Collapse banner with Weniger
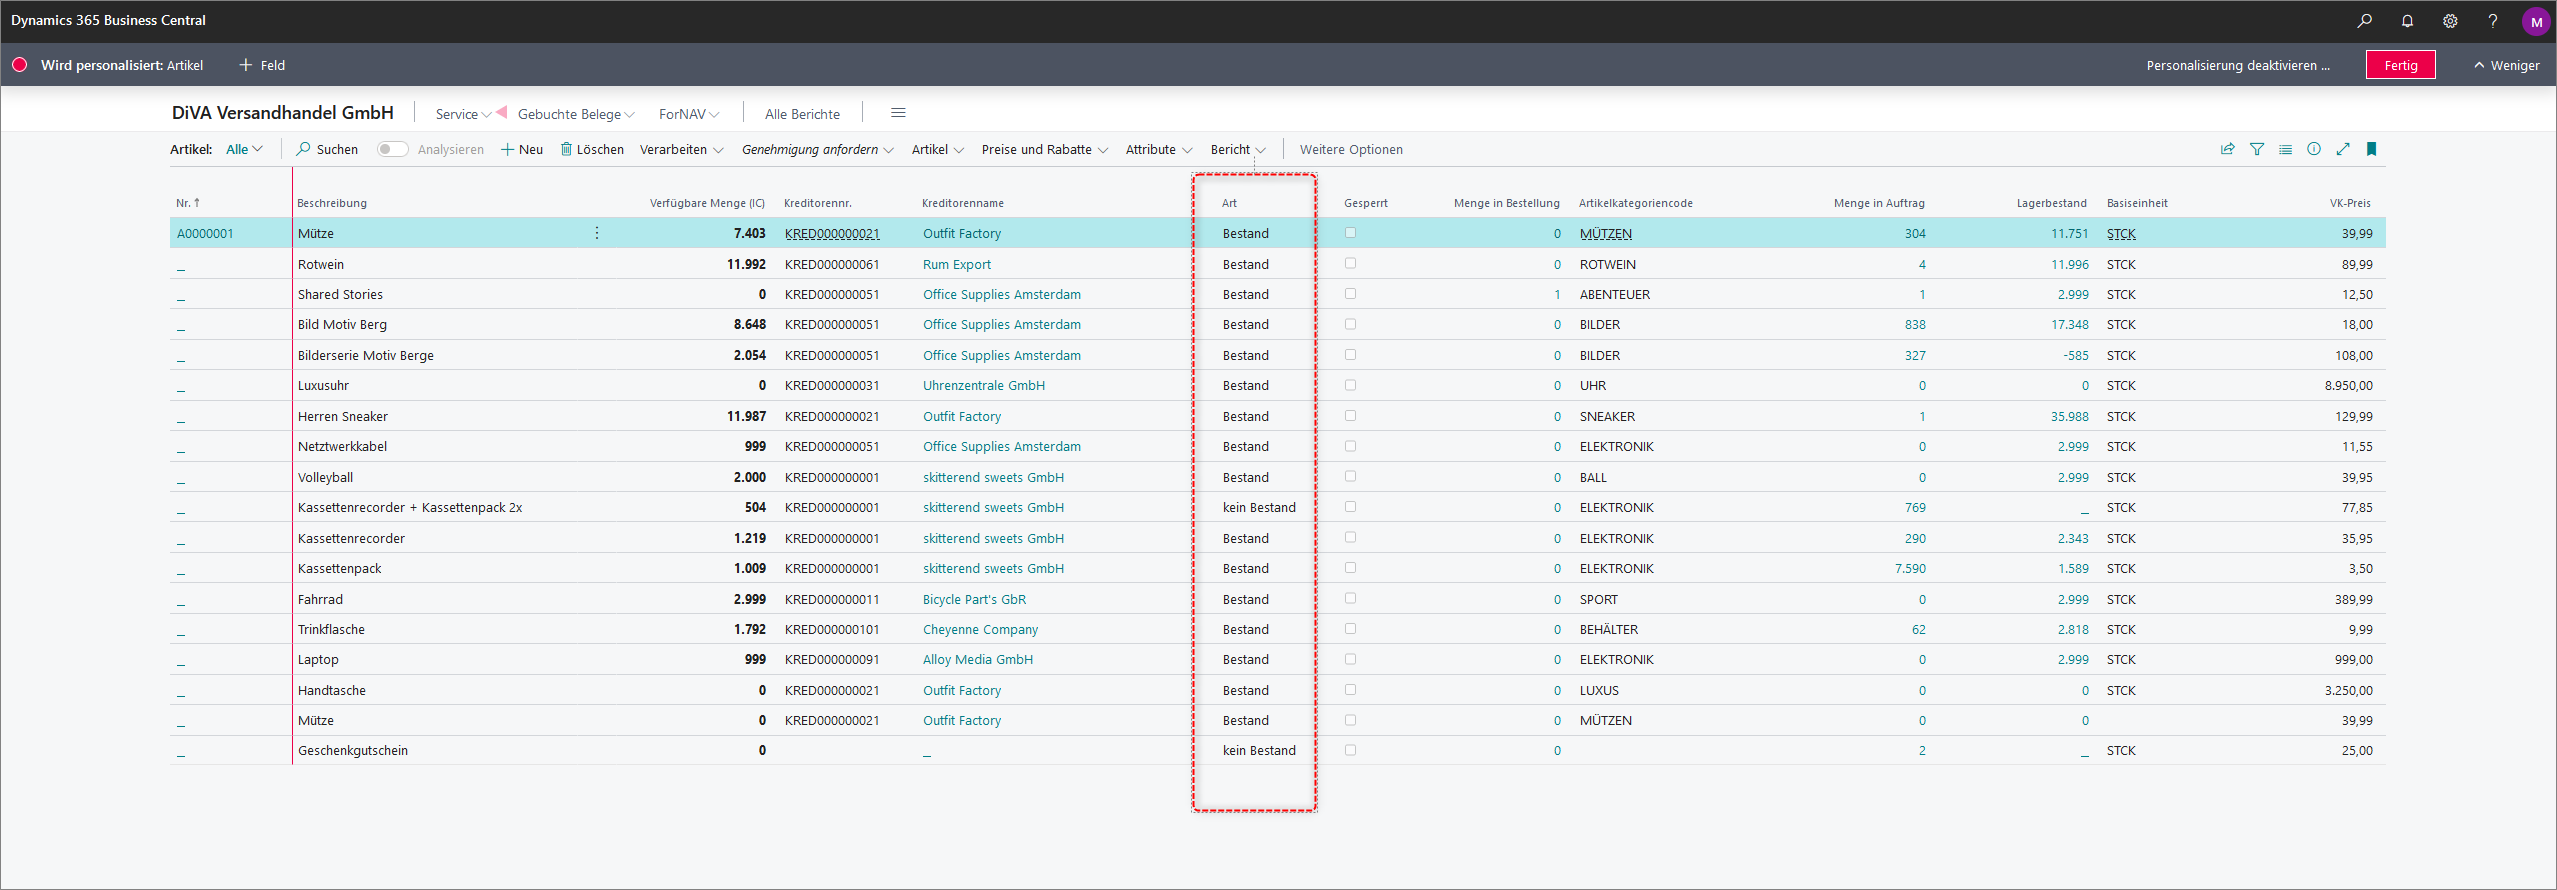2557x890 pixels. tap(2506, 65)
